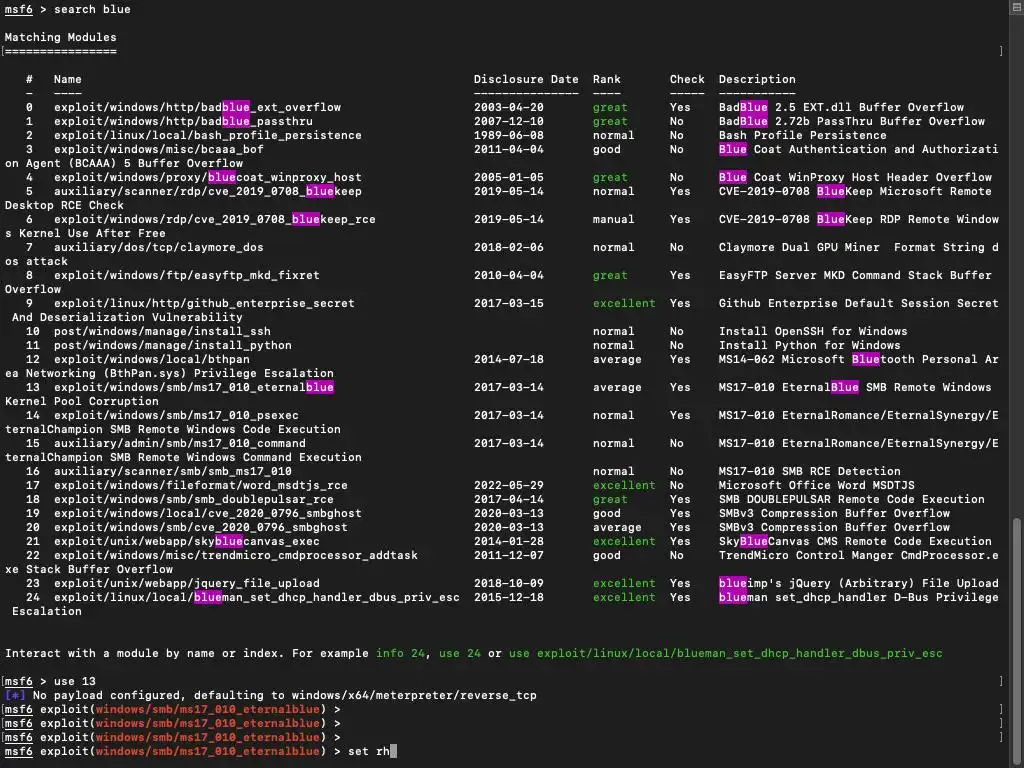
Task: Click exploit/windows/smb/cve_2020_0796_smbghost module name
Action: coord(200,528)
